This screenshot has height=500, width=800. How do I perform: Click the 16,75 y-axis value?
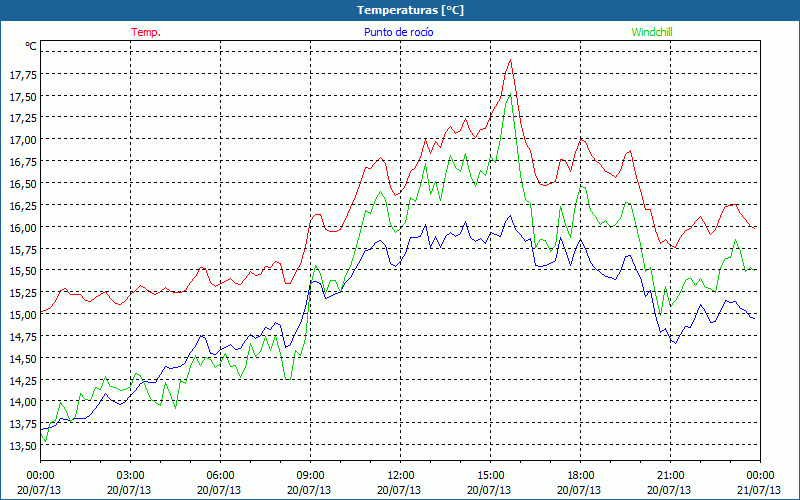coord(23,162)
